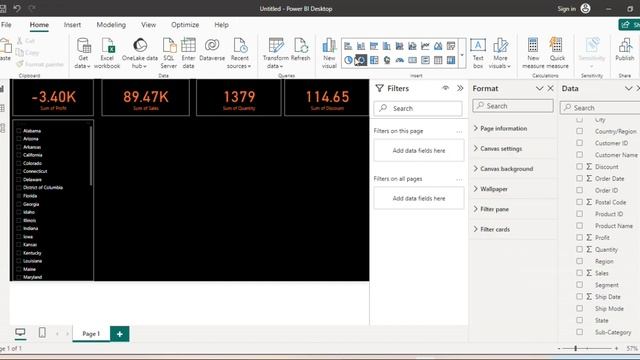Insert a table visual
Screen dimensions: 640x360
click(438, 60)
